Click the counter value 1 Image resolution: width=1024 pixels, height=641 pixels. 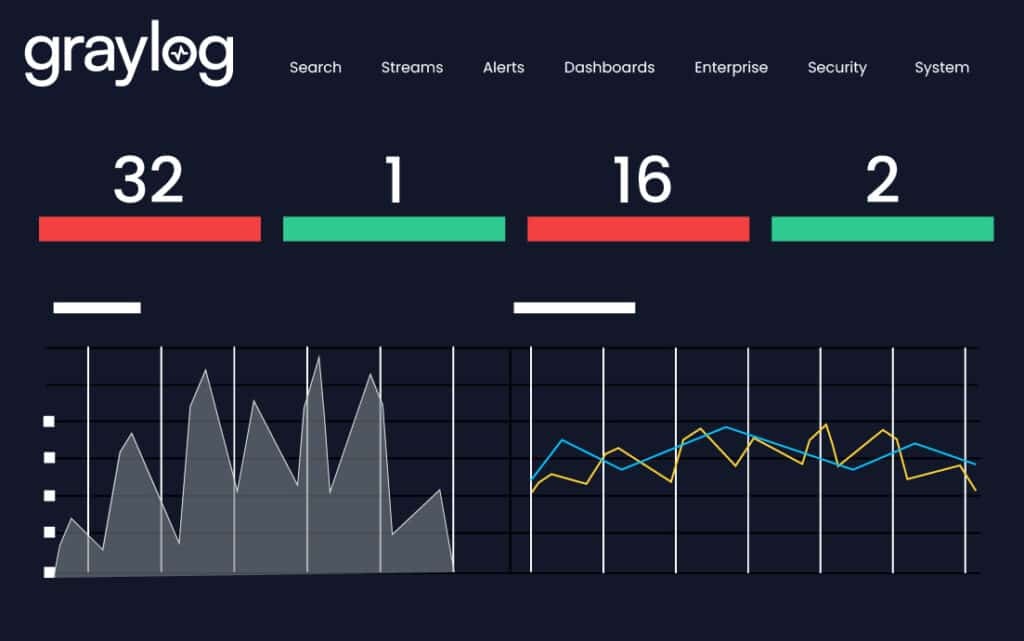coord(394,180)
